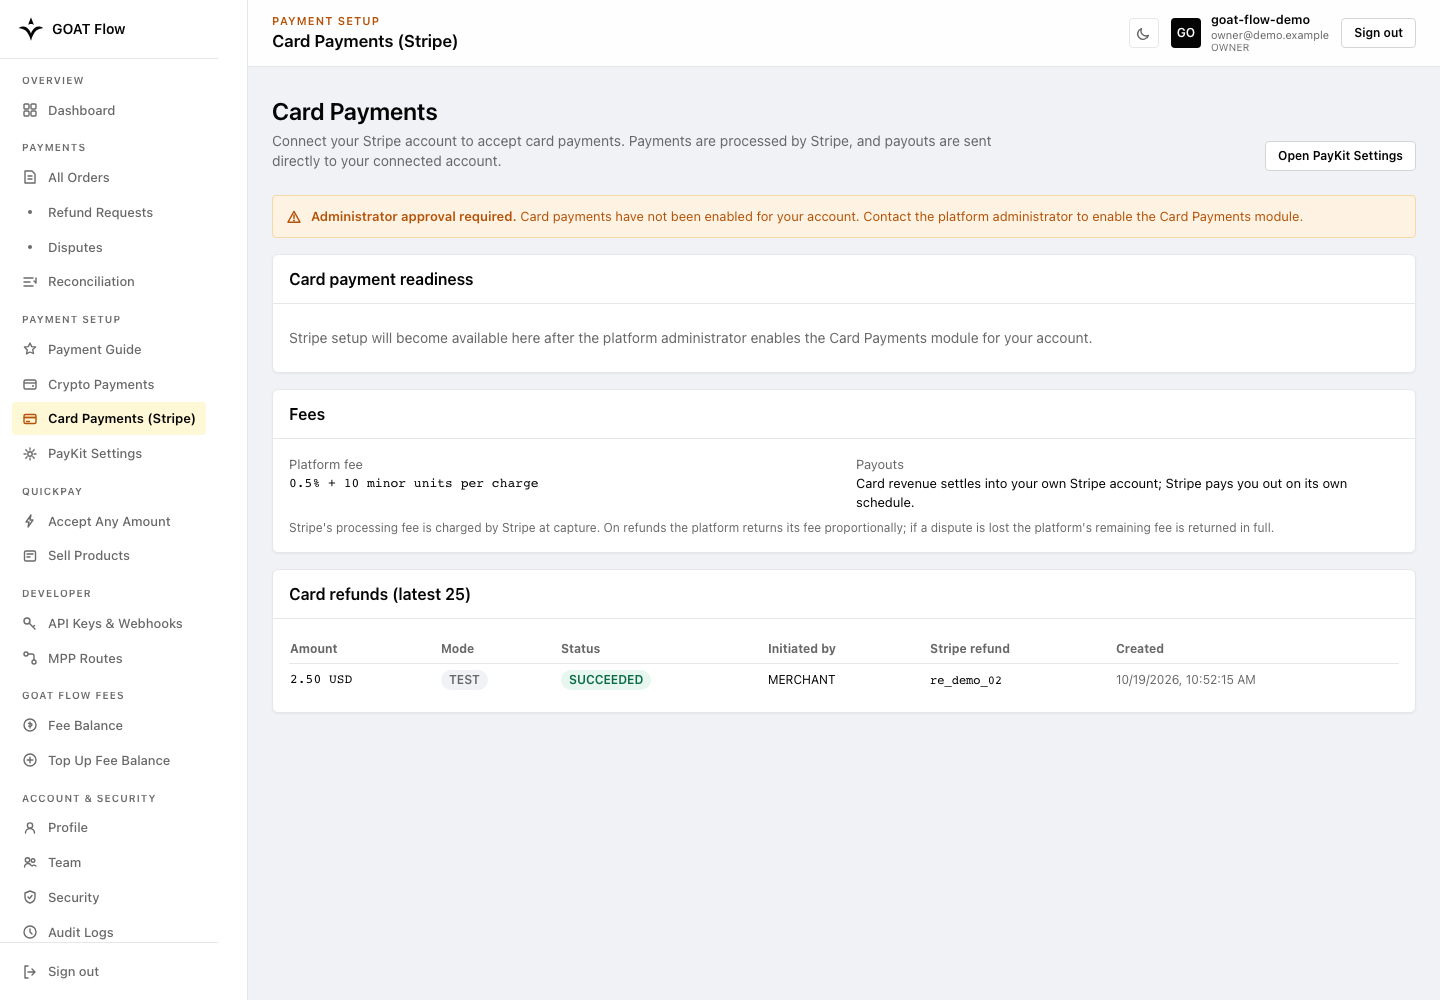Click the MERCHANT initiated-by cell
1440x1000 pixels.
(802, 680)
